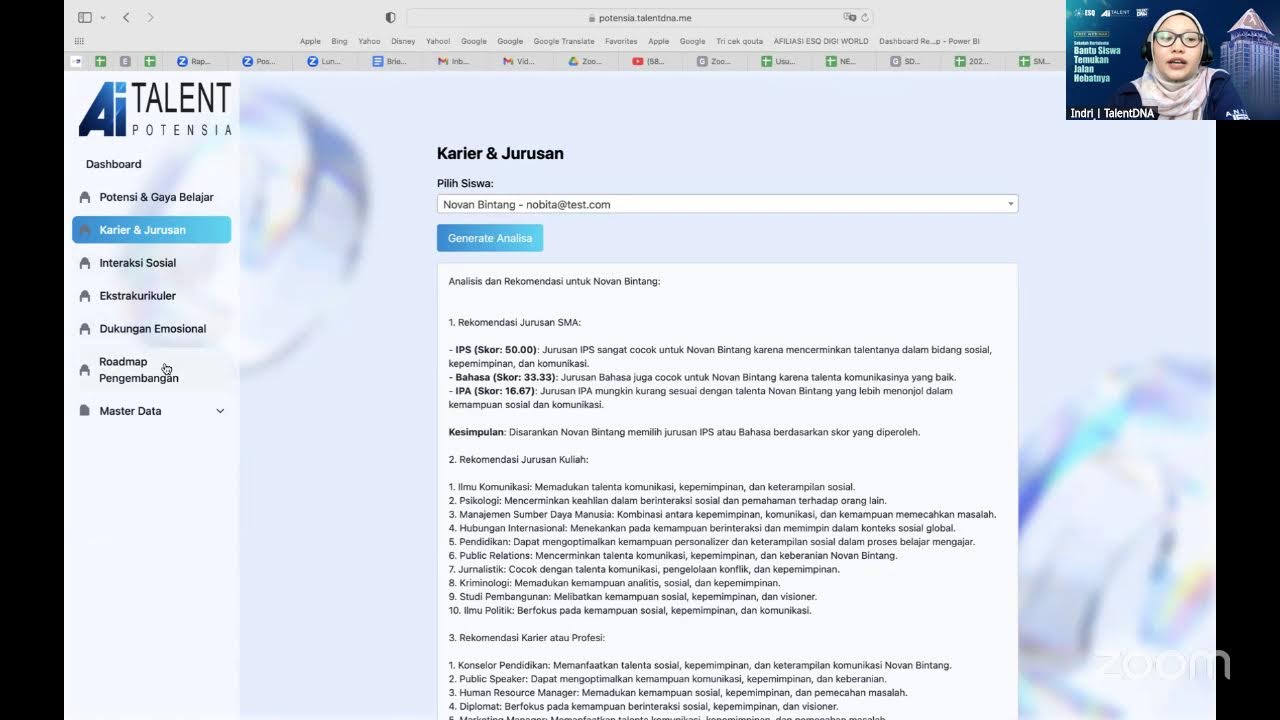
Task: Switch to the 202... spreadsheet tab
Action: pos(973,61)
